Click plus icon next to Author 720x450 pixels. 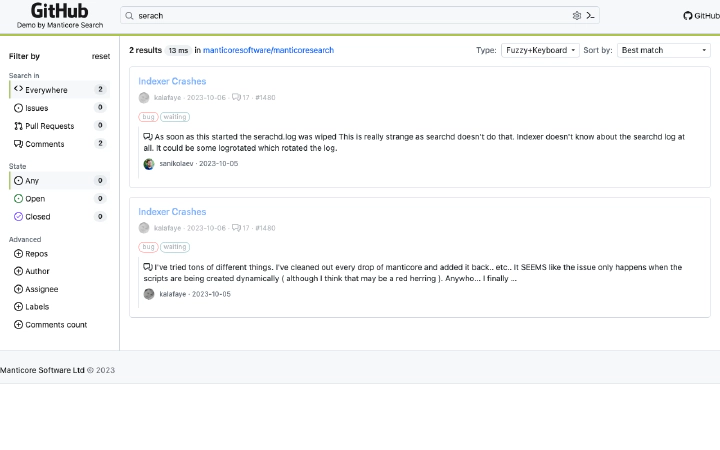[x=18, y=271]
